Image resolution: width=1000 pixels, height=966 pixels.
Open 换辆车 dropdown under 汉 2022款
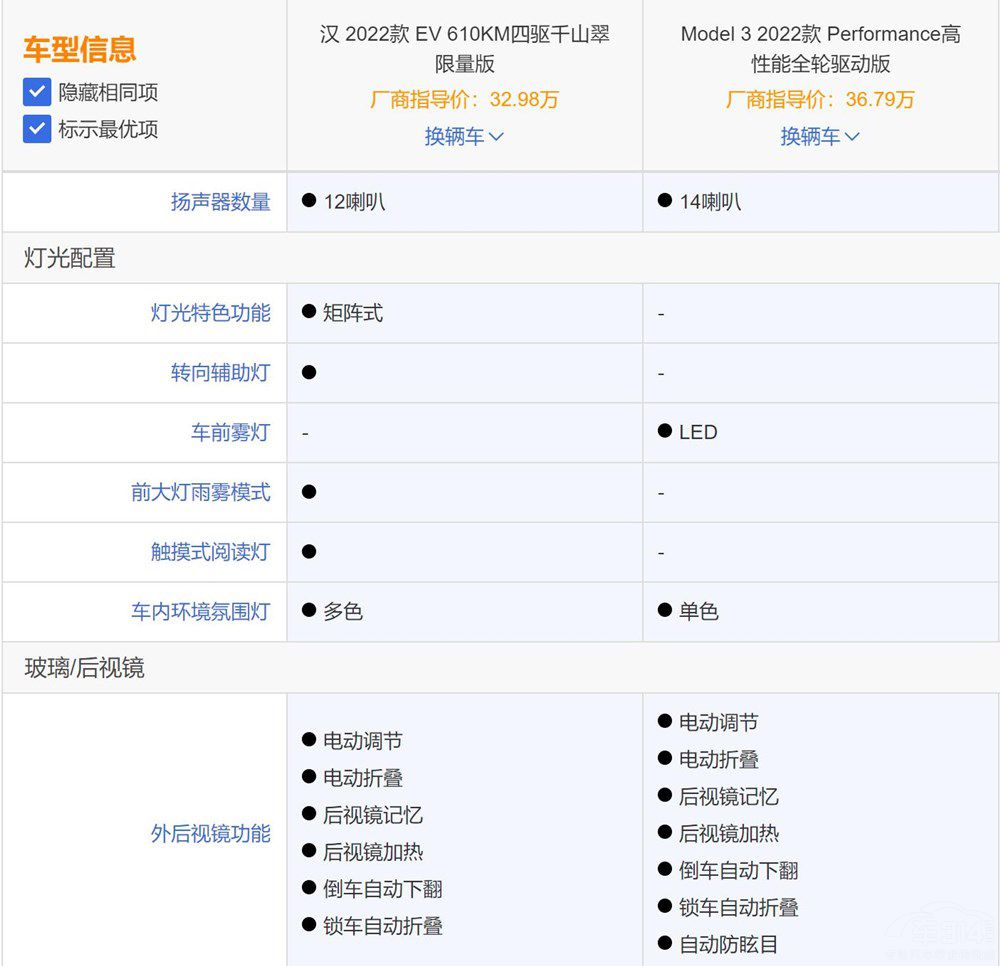(464, 137)
